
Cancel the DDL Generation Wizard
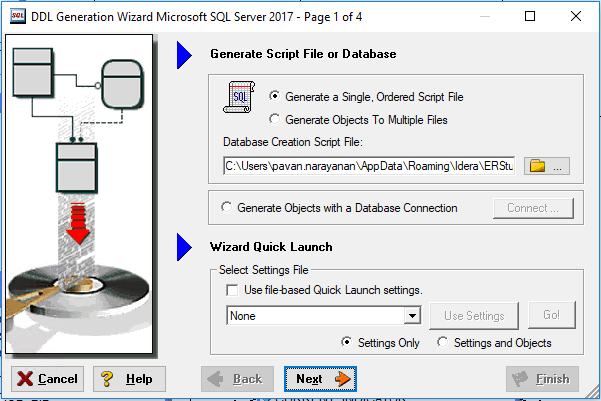[48, 379]
